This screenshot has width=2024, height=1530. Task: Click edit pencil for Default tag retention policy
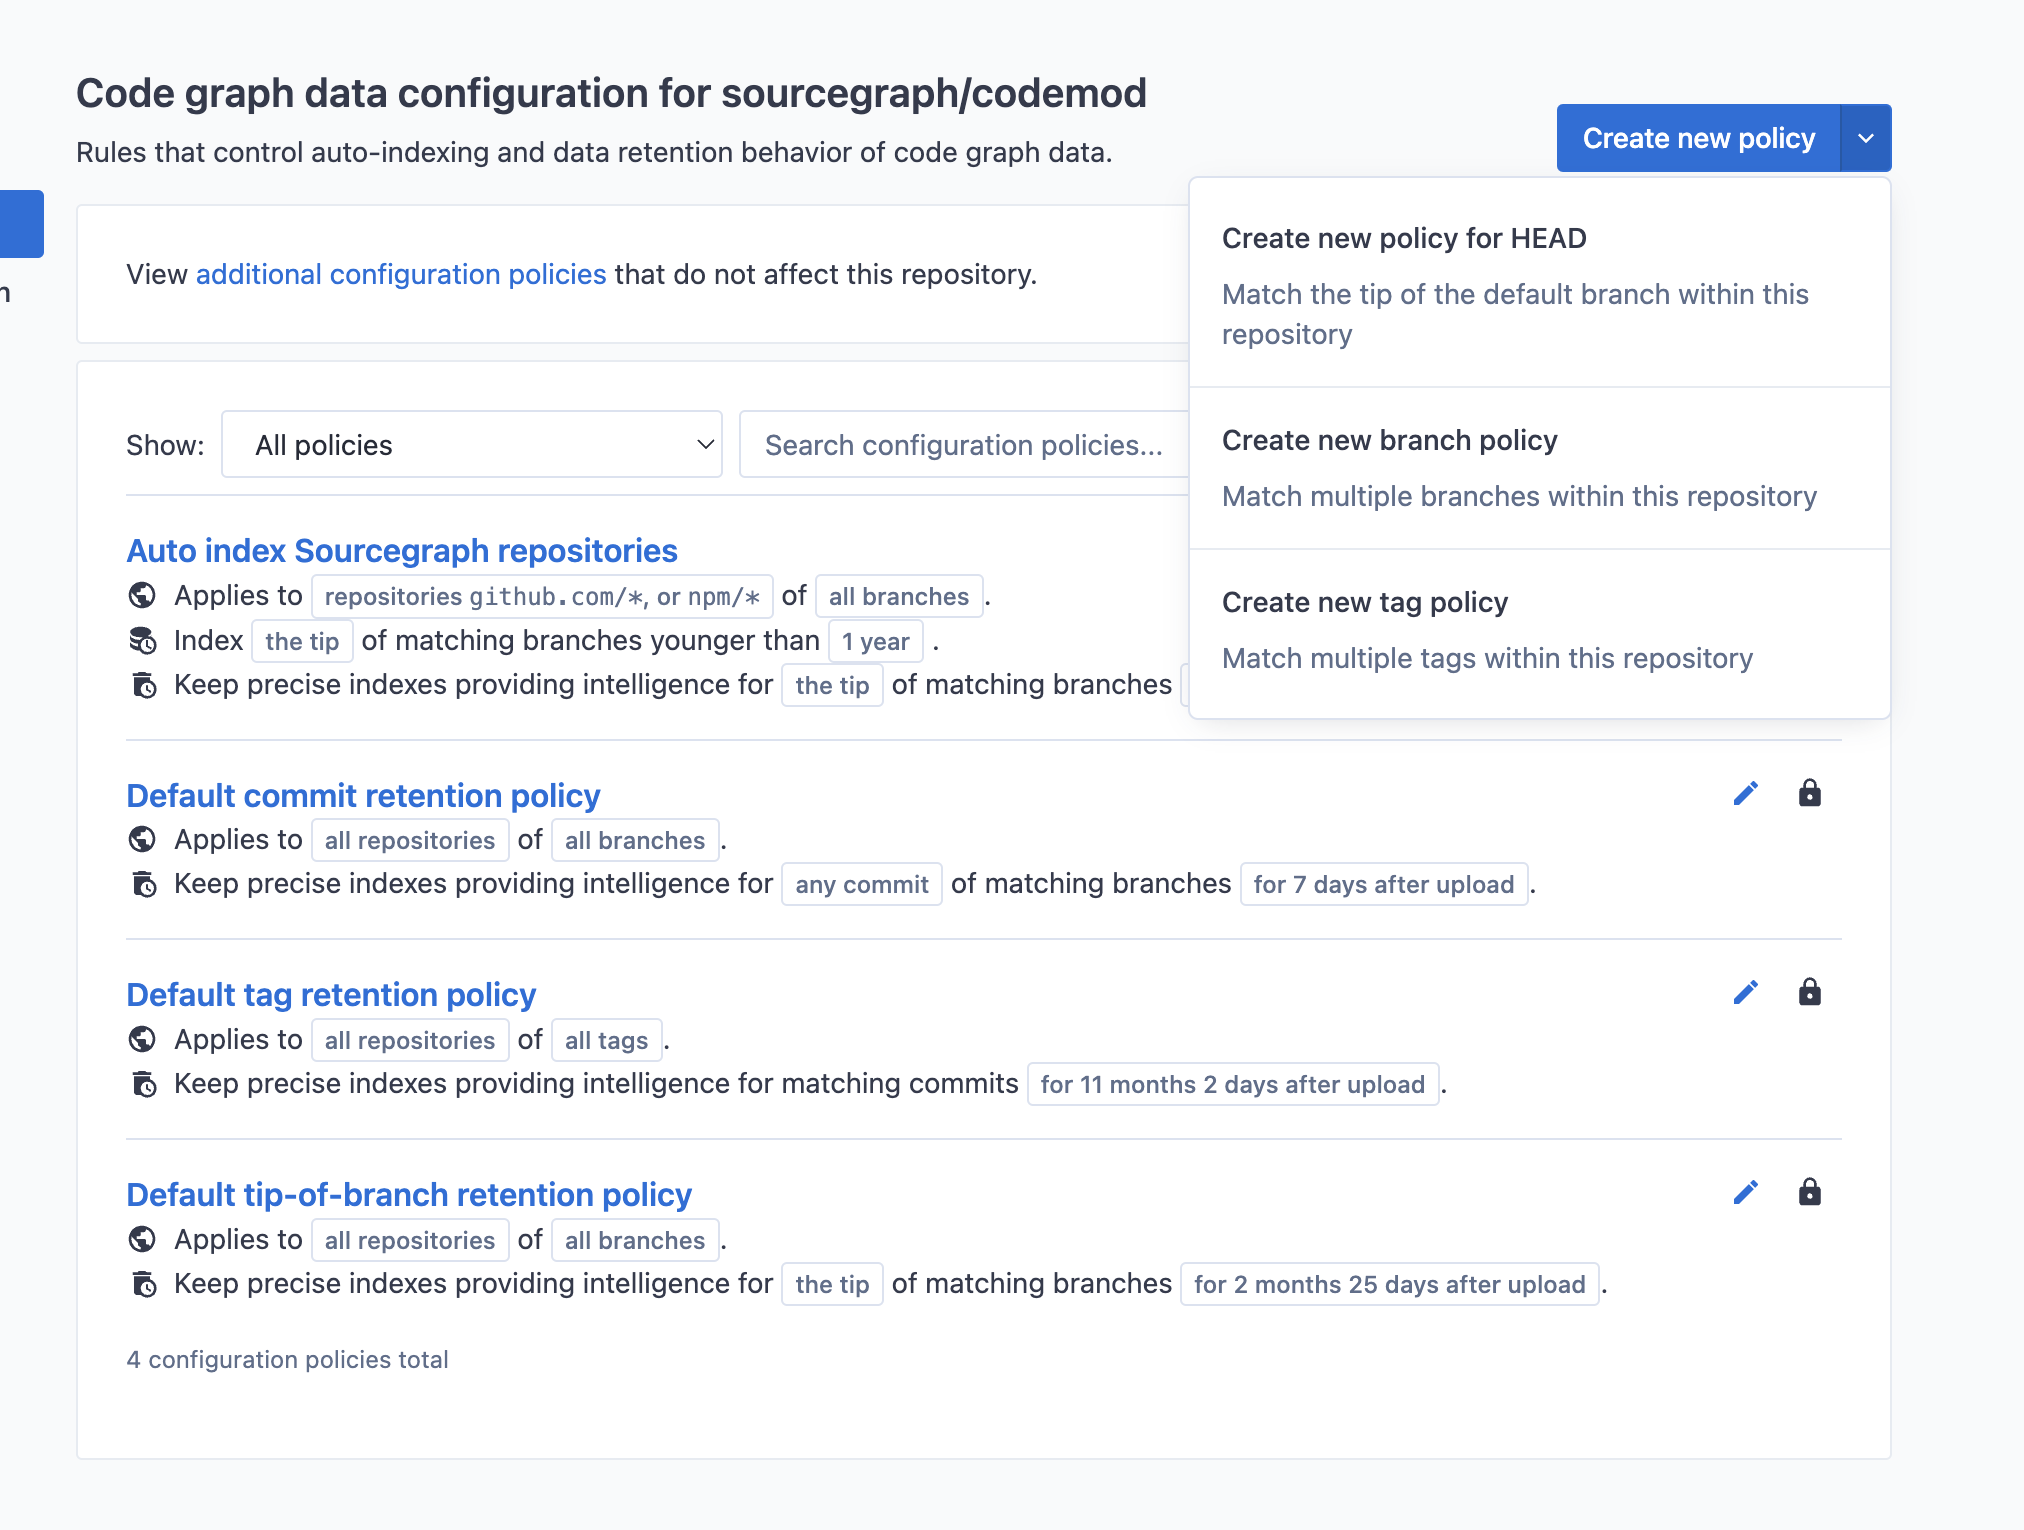1745,993
